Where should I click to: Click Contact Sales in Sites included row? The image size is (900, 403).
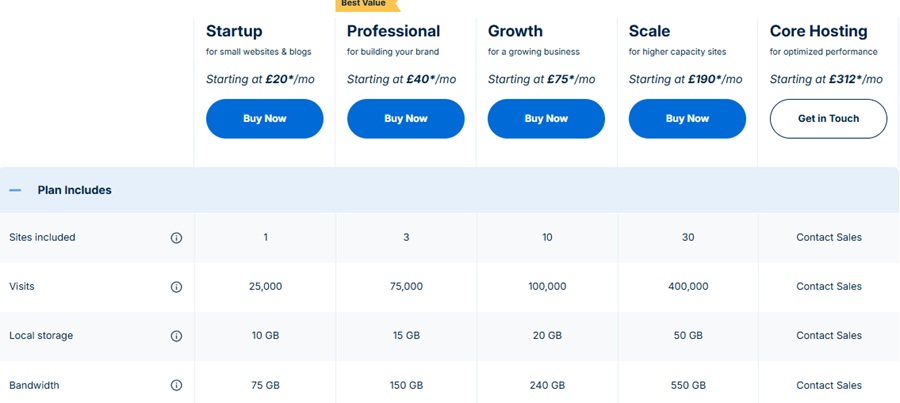(x=829, y=238)
